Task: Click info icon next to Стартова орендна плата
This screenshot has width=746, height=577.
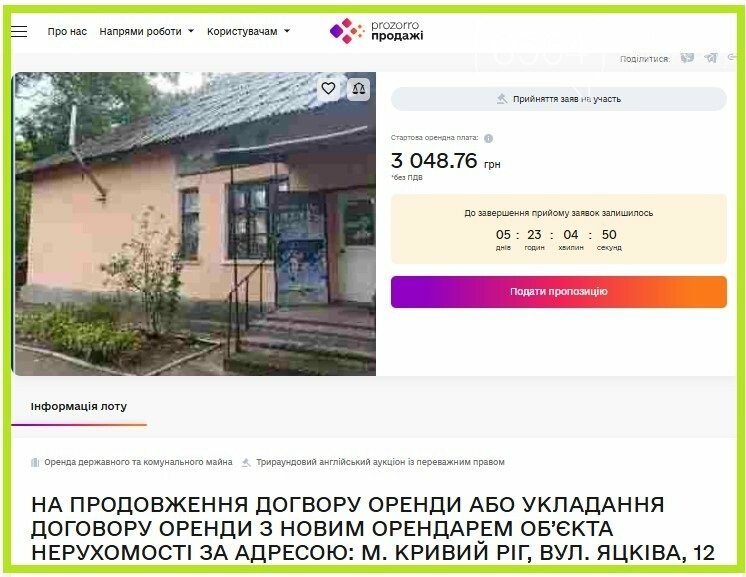Action: point(488,138)
